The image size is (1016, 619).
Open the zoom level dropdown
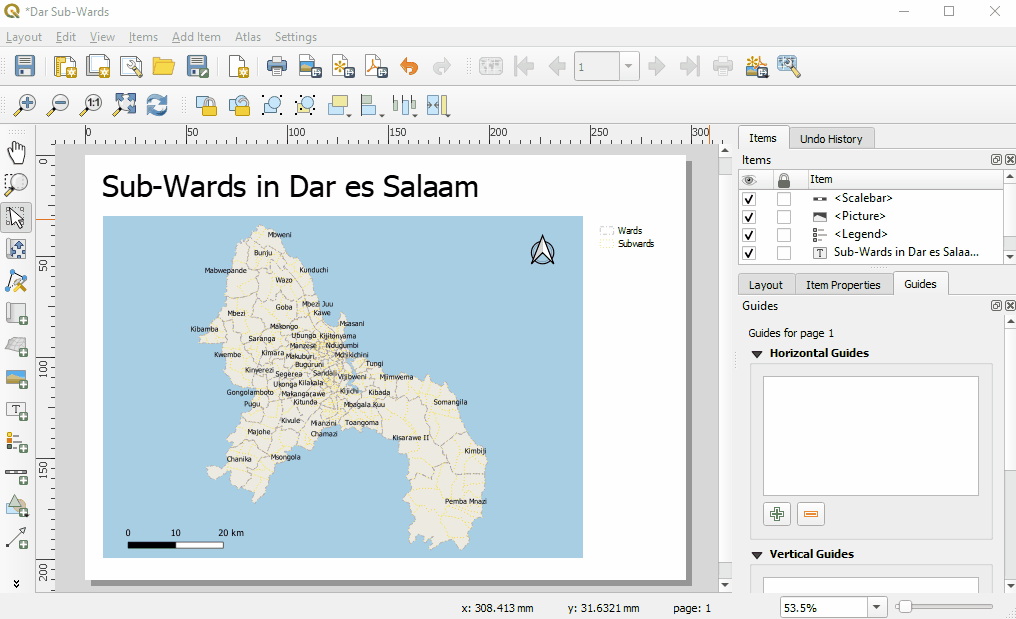877,607
